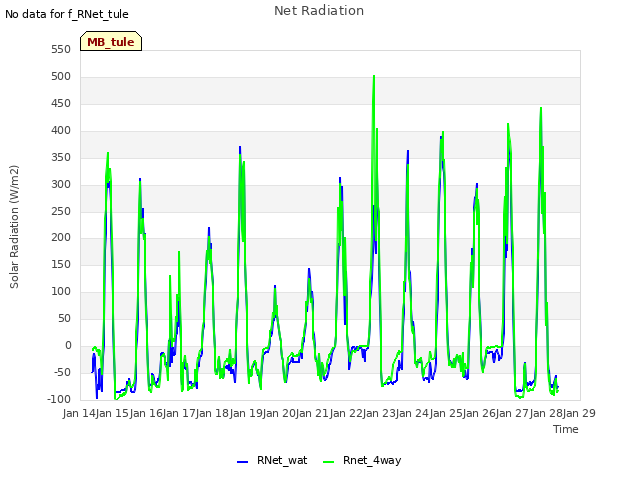Screen dimensions: 640x480
Task: Click the Jan 14 x-axis label
Action: 79,413
